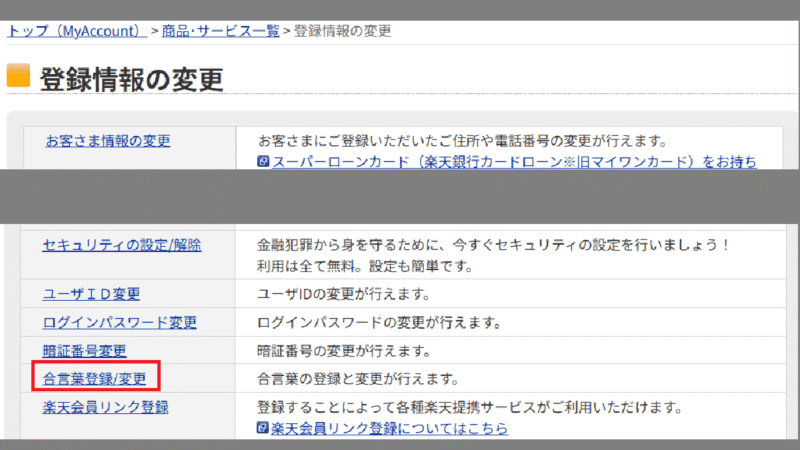Click text ユーザIDの変更が行えます。

click(344, 294)
